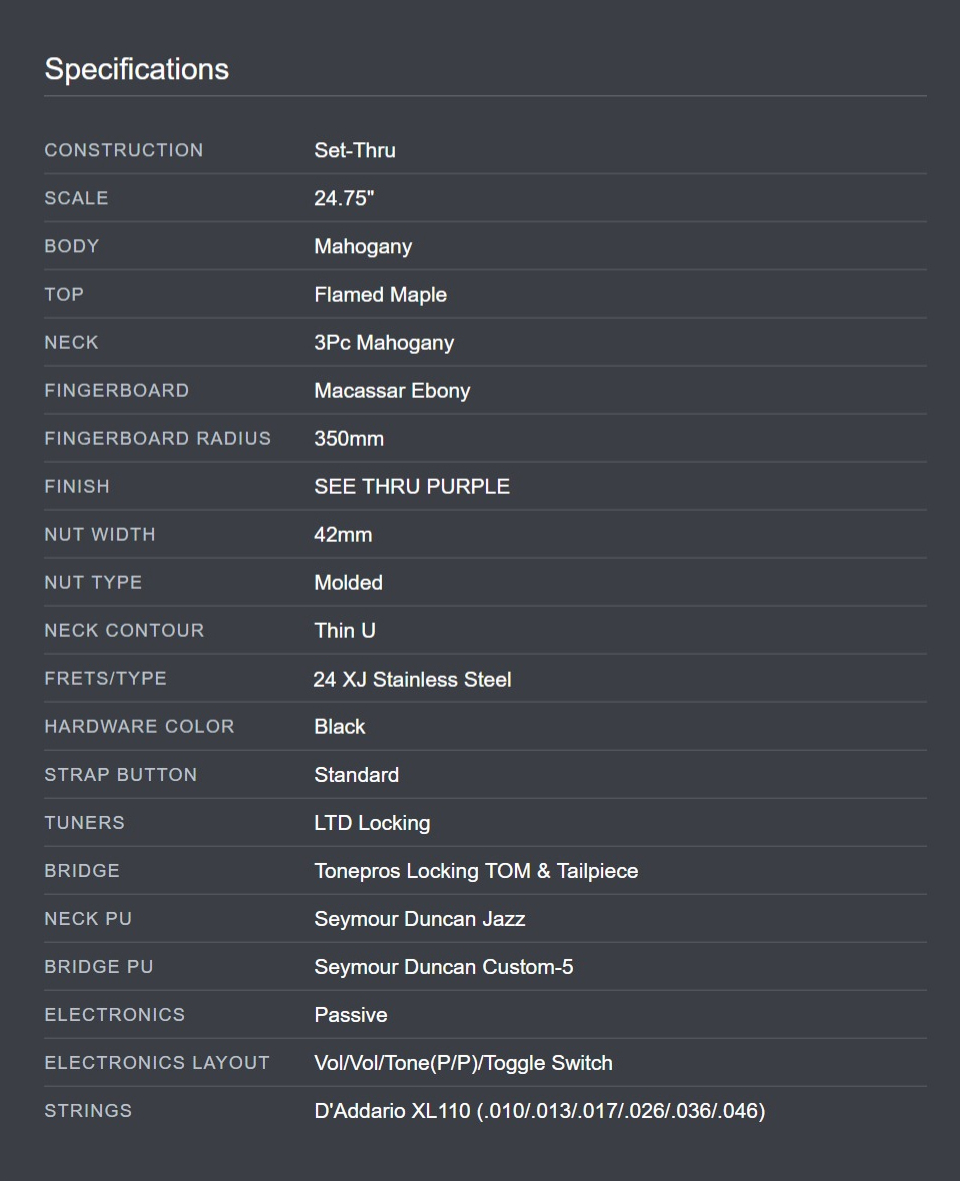Click the Vol/Vol/Tone(P/P)/Toggle Switch text
The image size is (960, 1181).
463,1064
